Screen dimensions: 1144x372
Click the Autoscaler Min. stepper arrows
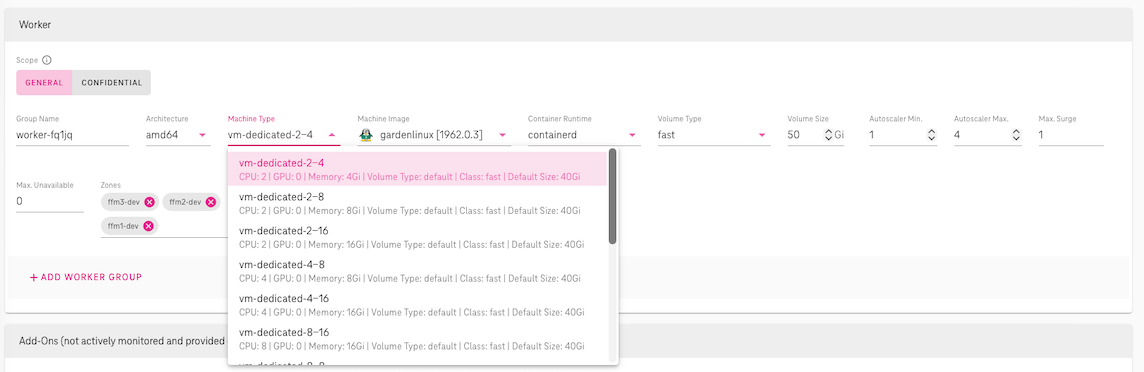[x=931, y=135]
